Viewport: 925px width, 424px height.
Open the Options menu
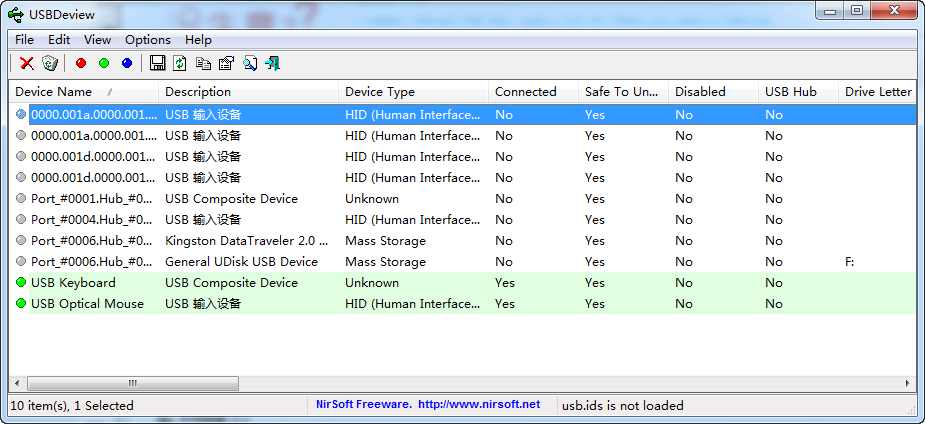tap(148, 40)
